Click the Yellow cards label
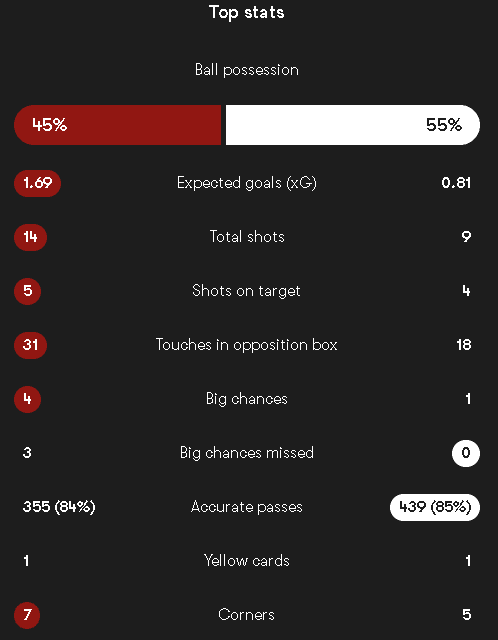Viewport: 498px width, 640px height. pos(247,561)
